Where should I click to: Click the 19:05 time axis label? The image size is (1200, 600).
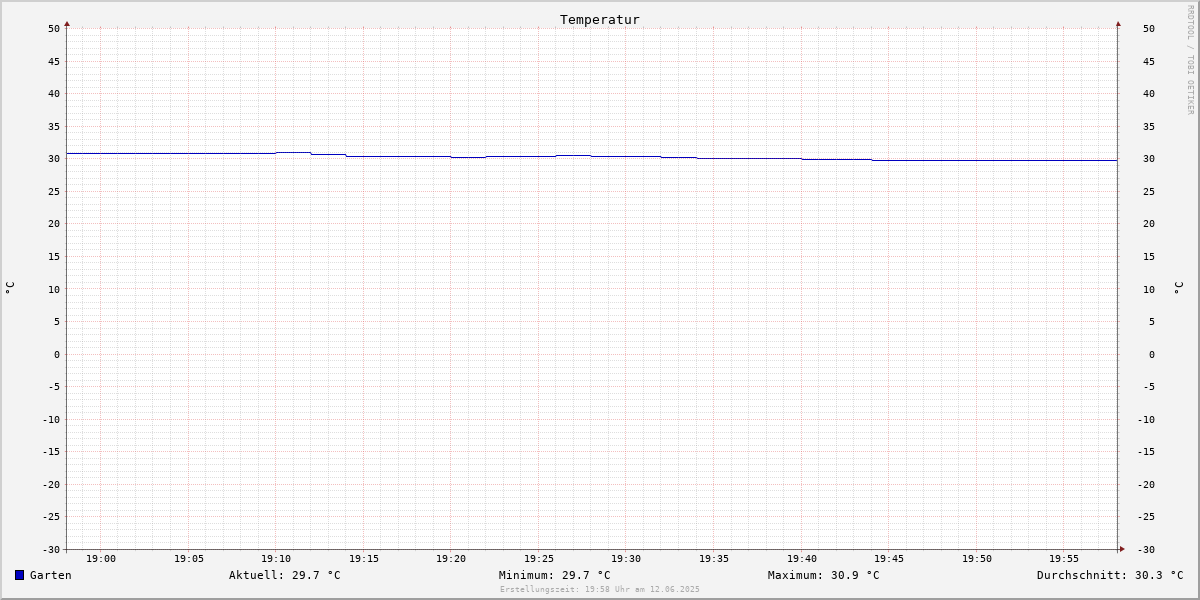pos(189,558)
